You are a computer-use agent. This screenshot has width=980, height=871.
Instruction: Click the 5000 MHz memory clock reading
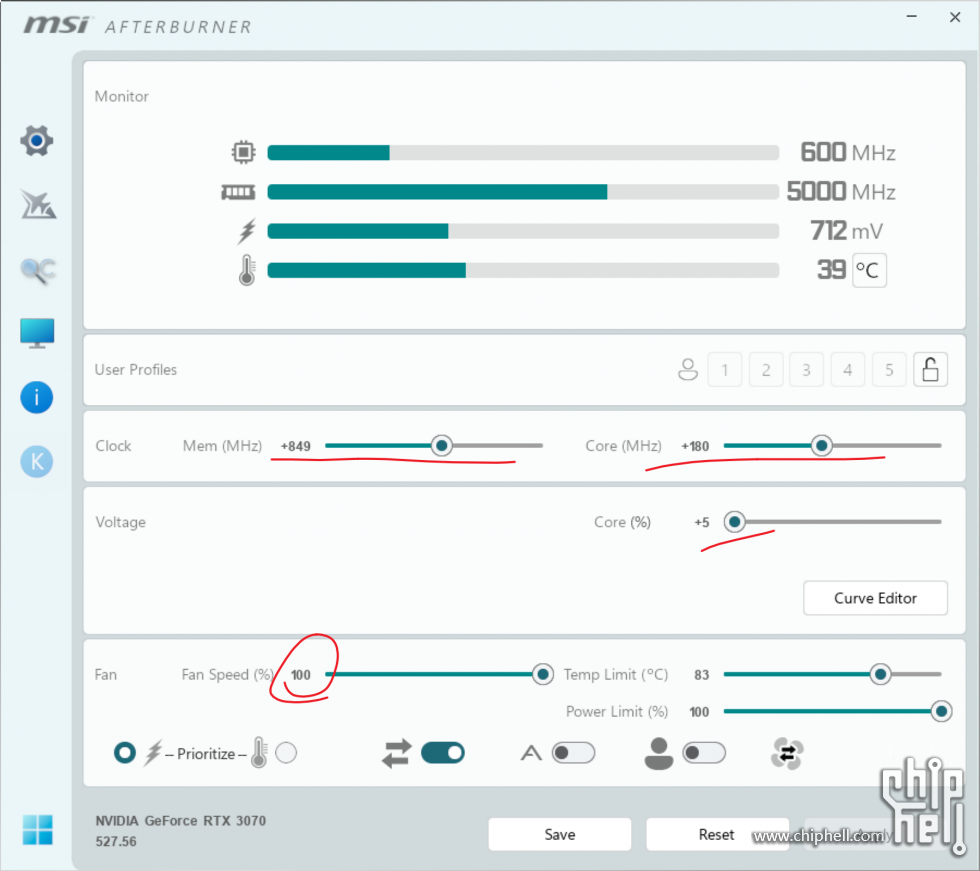[841, 191]
